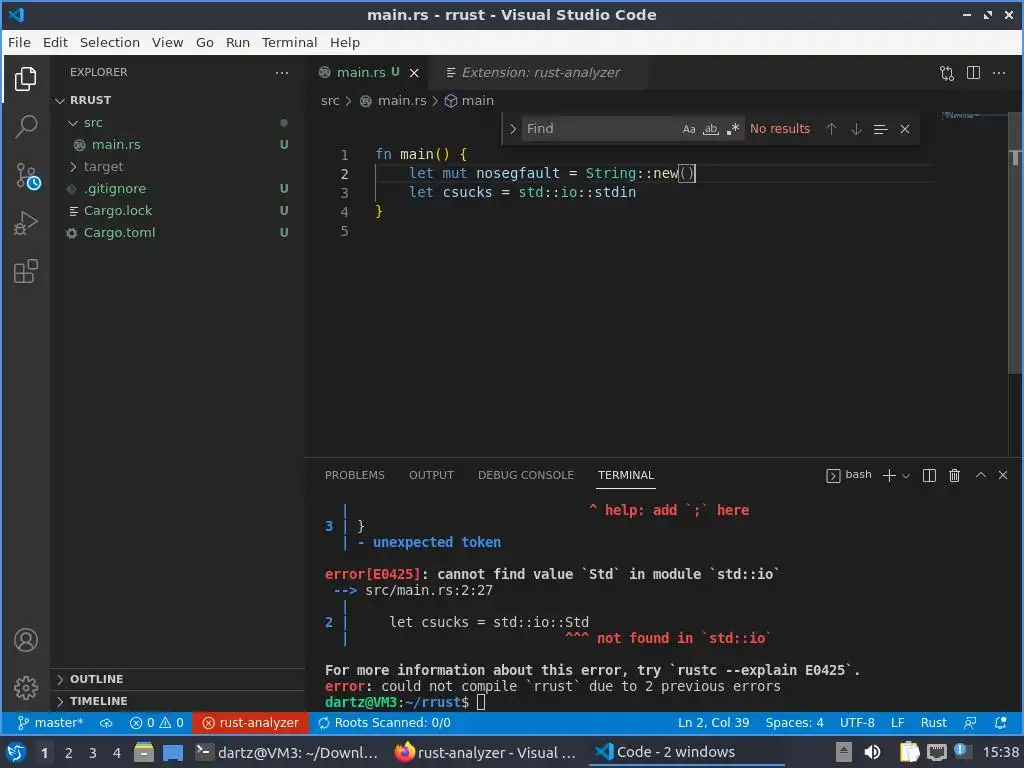
Task: Switch to the DEBUG CONSOLE tab
Action: coord(526,475)
